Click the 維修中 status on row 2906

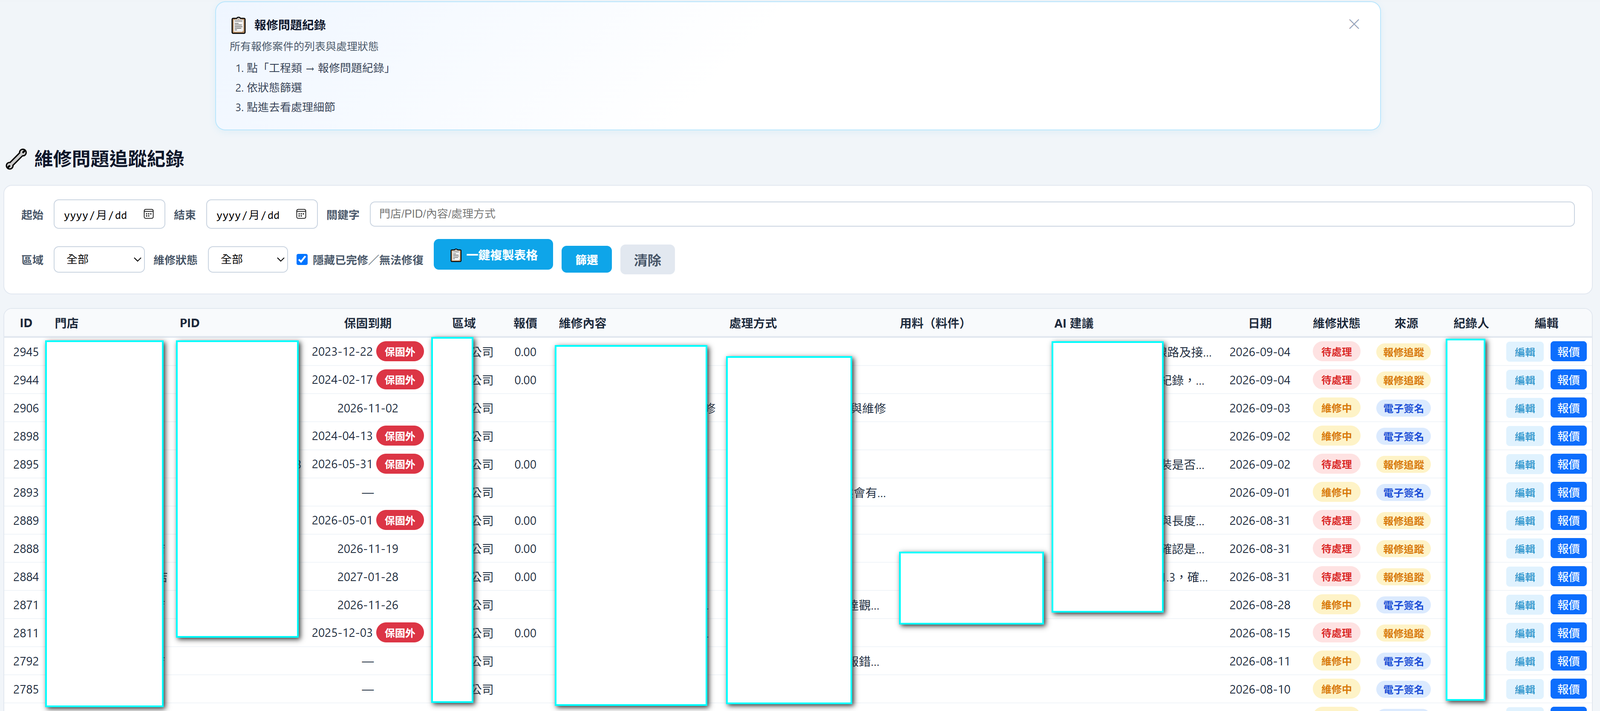1336,408
